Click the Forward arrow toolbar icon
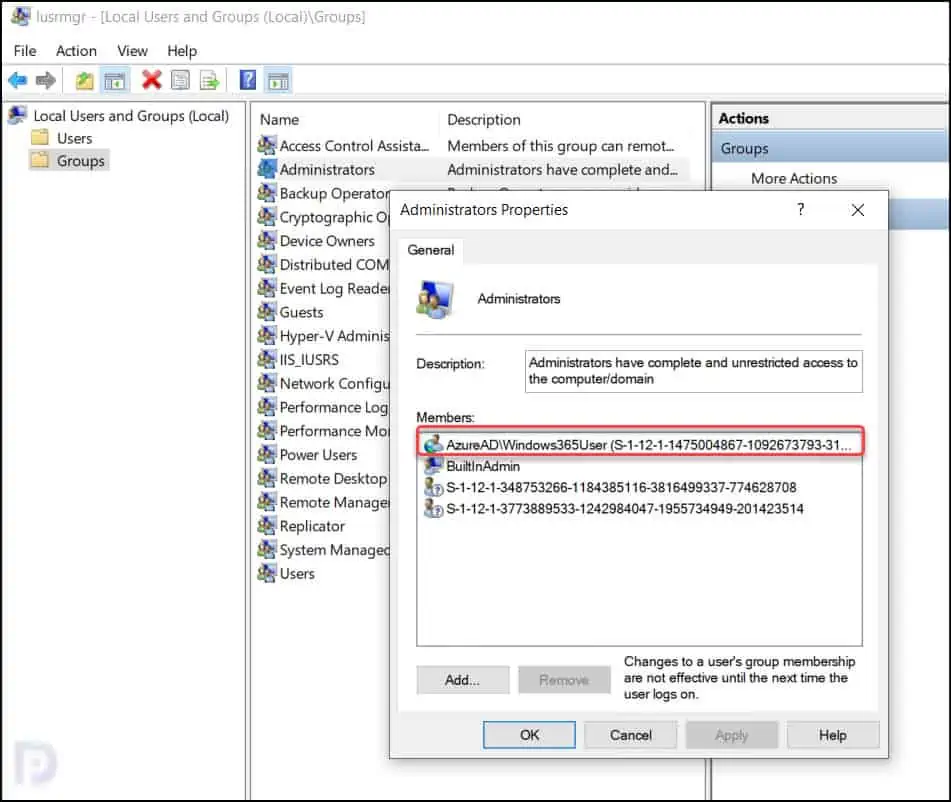The width and height of the screenshot is (951, 802). [46, 80]
